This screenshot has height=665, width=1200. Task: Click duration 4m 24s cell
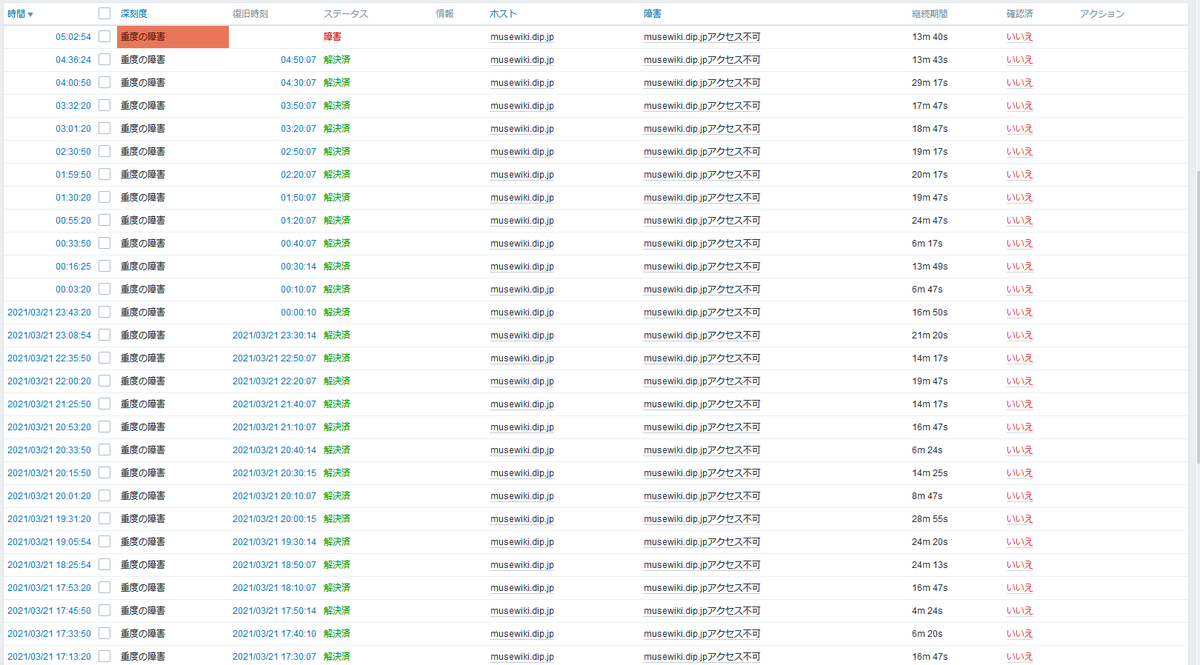pyautogui.click(x=926, y=612)
